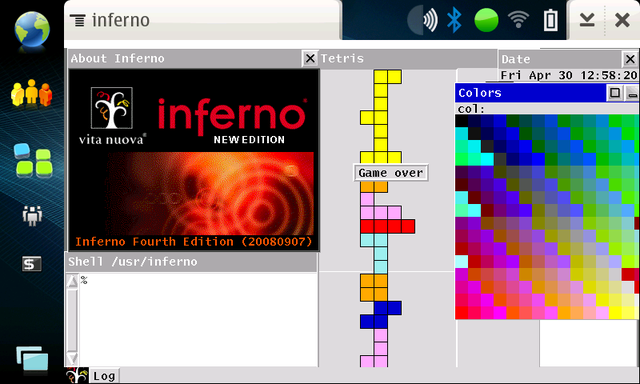Select the About Inferno title bar
This screenshot has height=384, width=640.
(185, 58)
